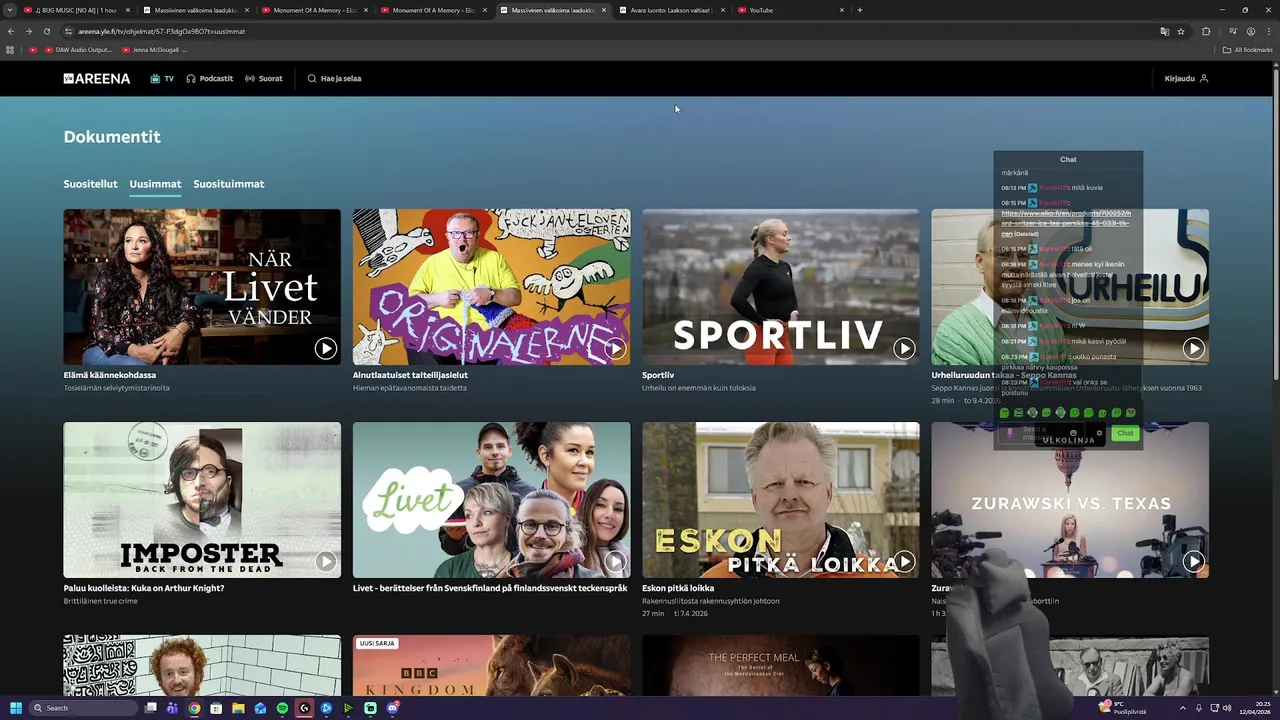Open Paluu kuolleista: Kuka on Arthur Knight?
Image resolution: width=1280 pixels, height=720 pixels.
click(144, 588)
